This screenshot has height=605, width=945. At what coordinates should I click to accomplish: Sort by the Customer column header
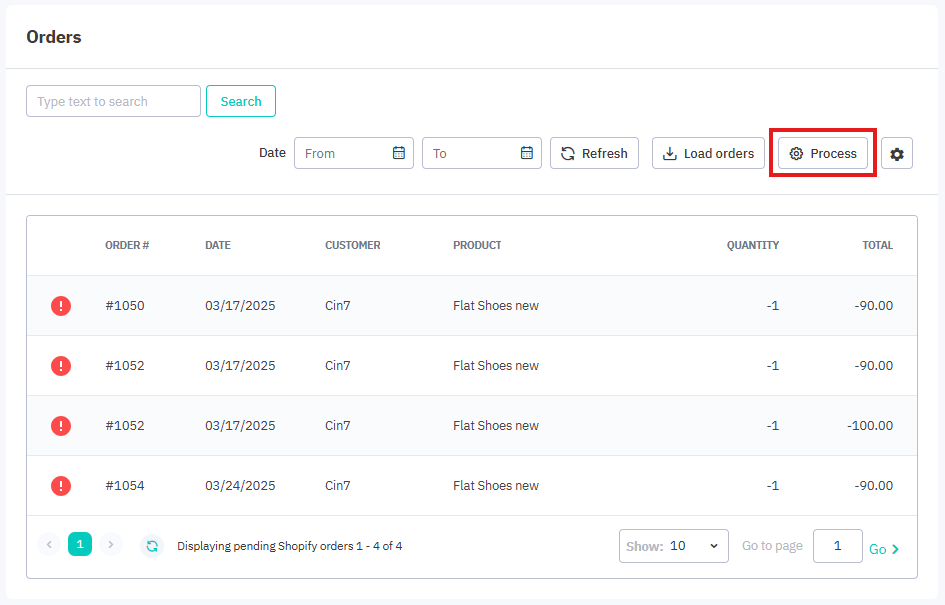coord(352,245)
